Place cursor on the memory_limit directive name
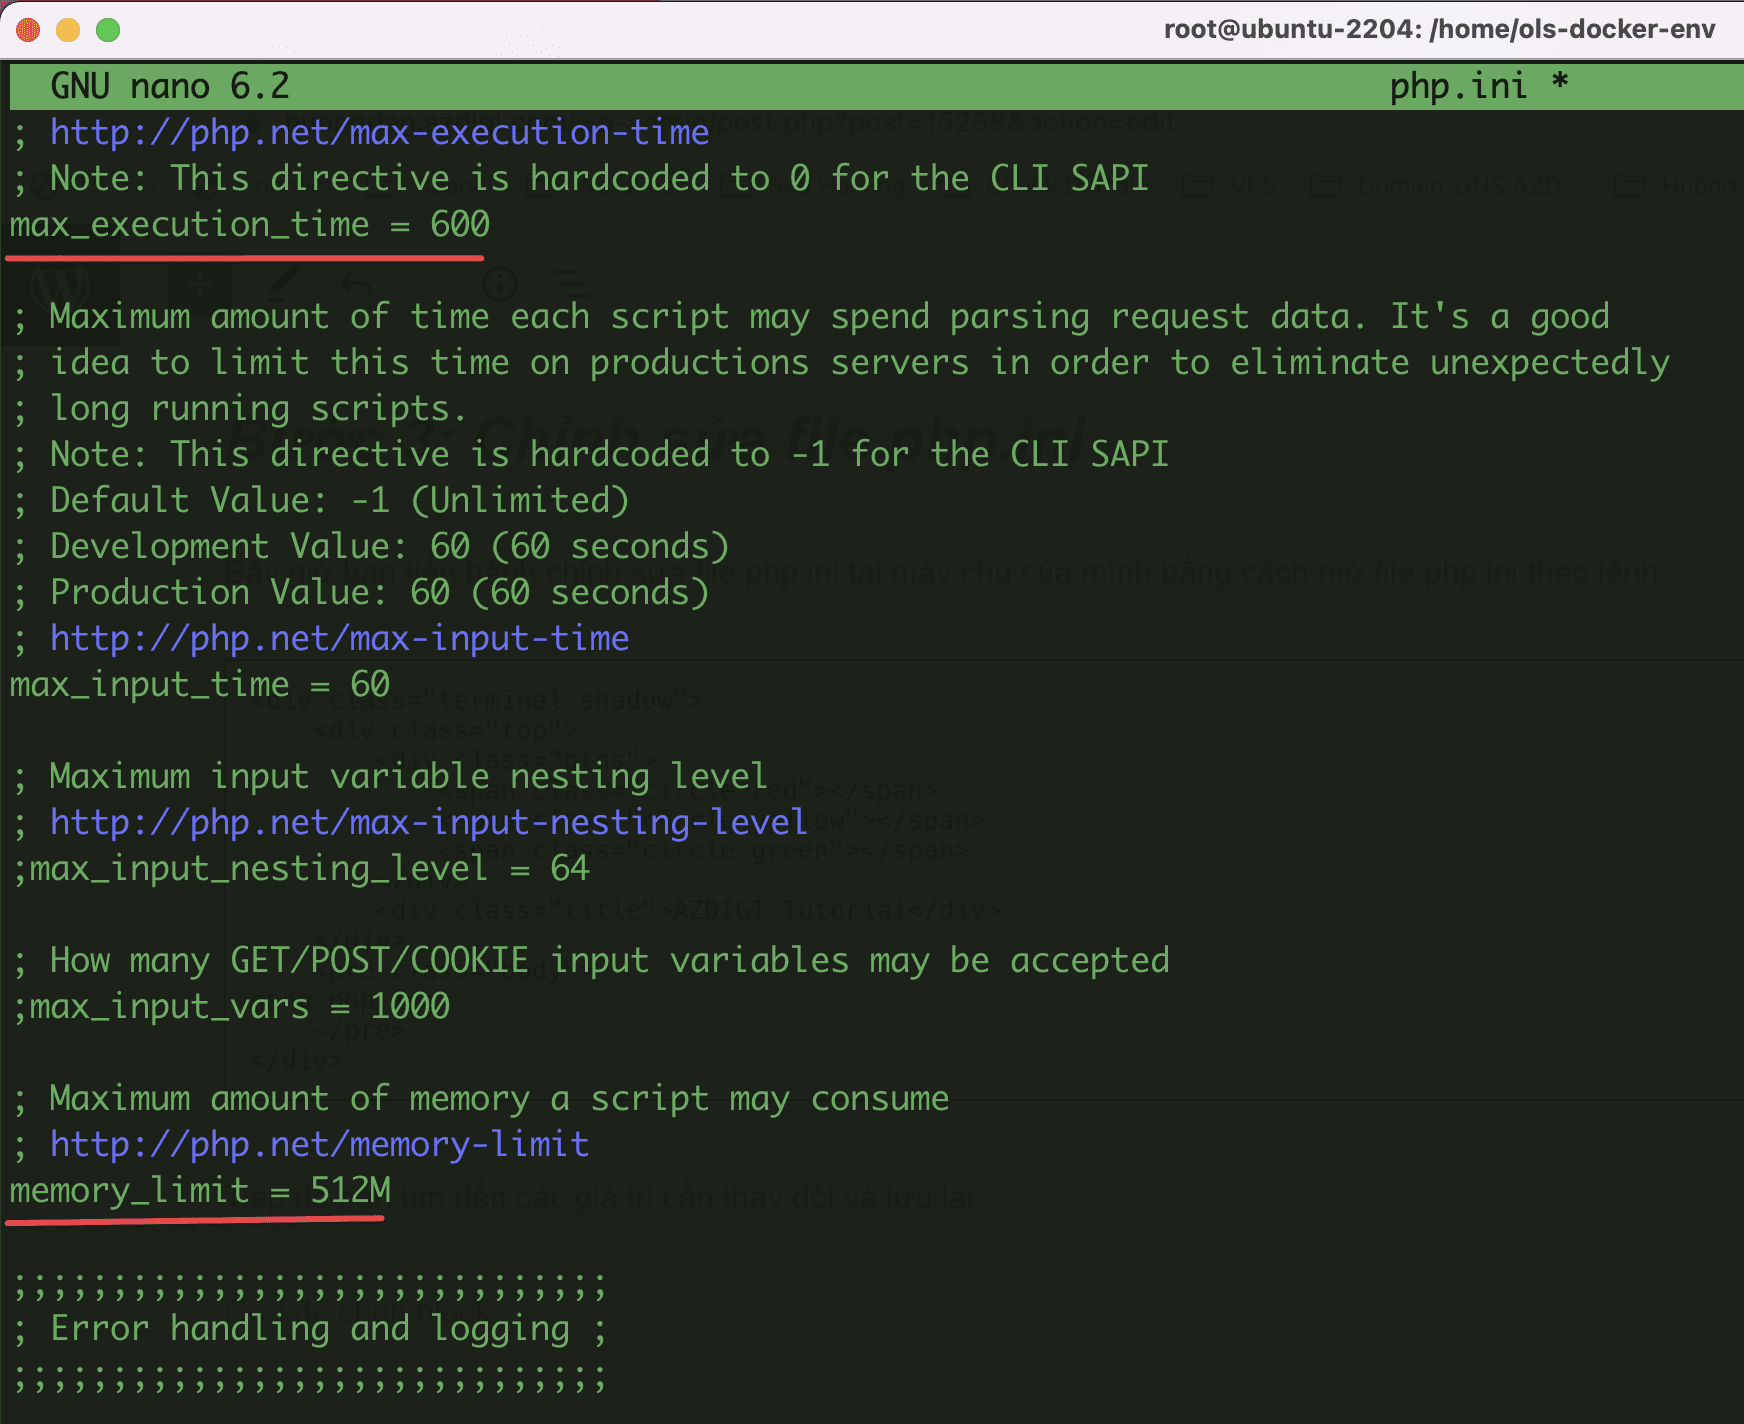Image resolution: width=1744 pixels, height=1424 pixels. 130,1190
